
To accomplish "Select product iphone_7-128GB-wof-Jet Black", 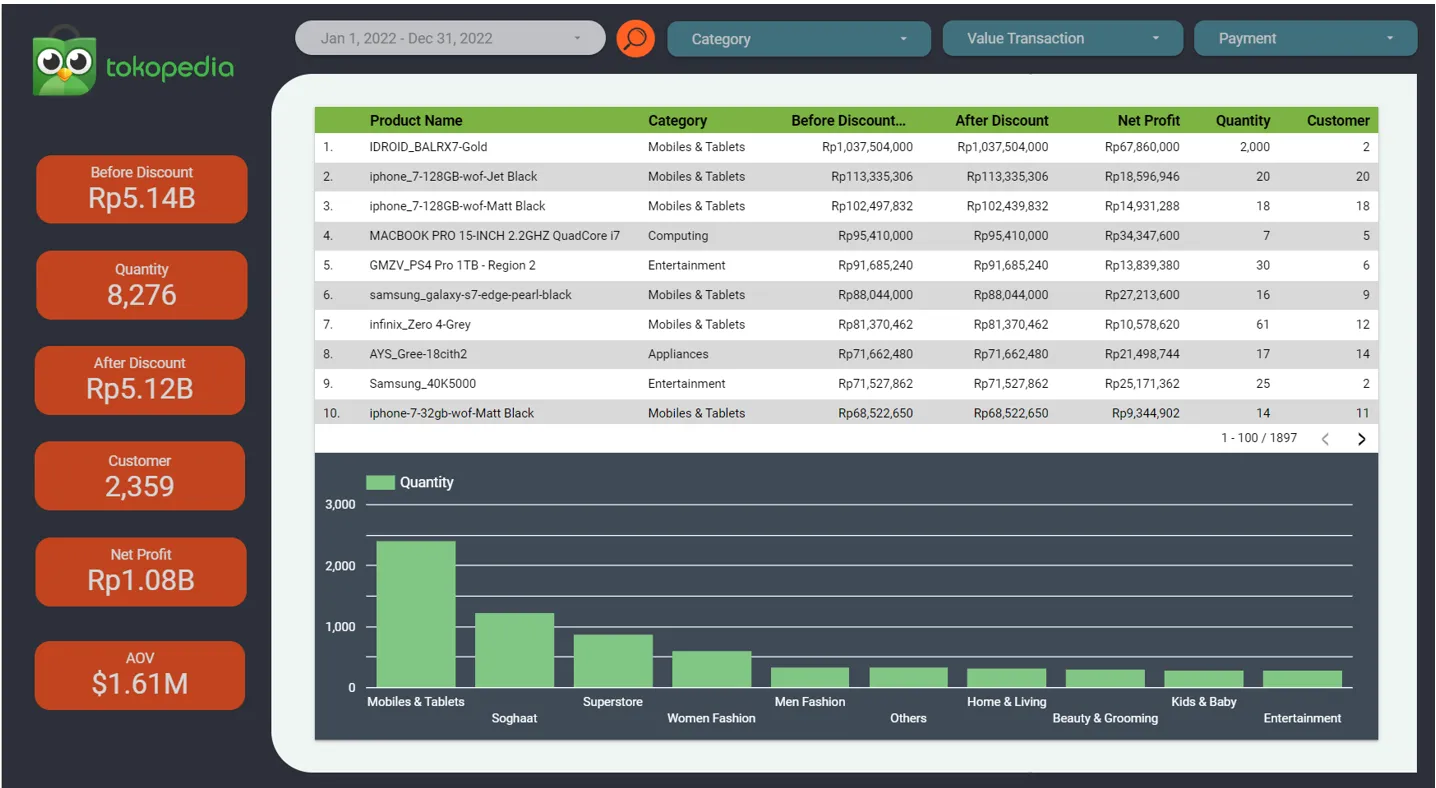I will point(453,176).
